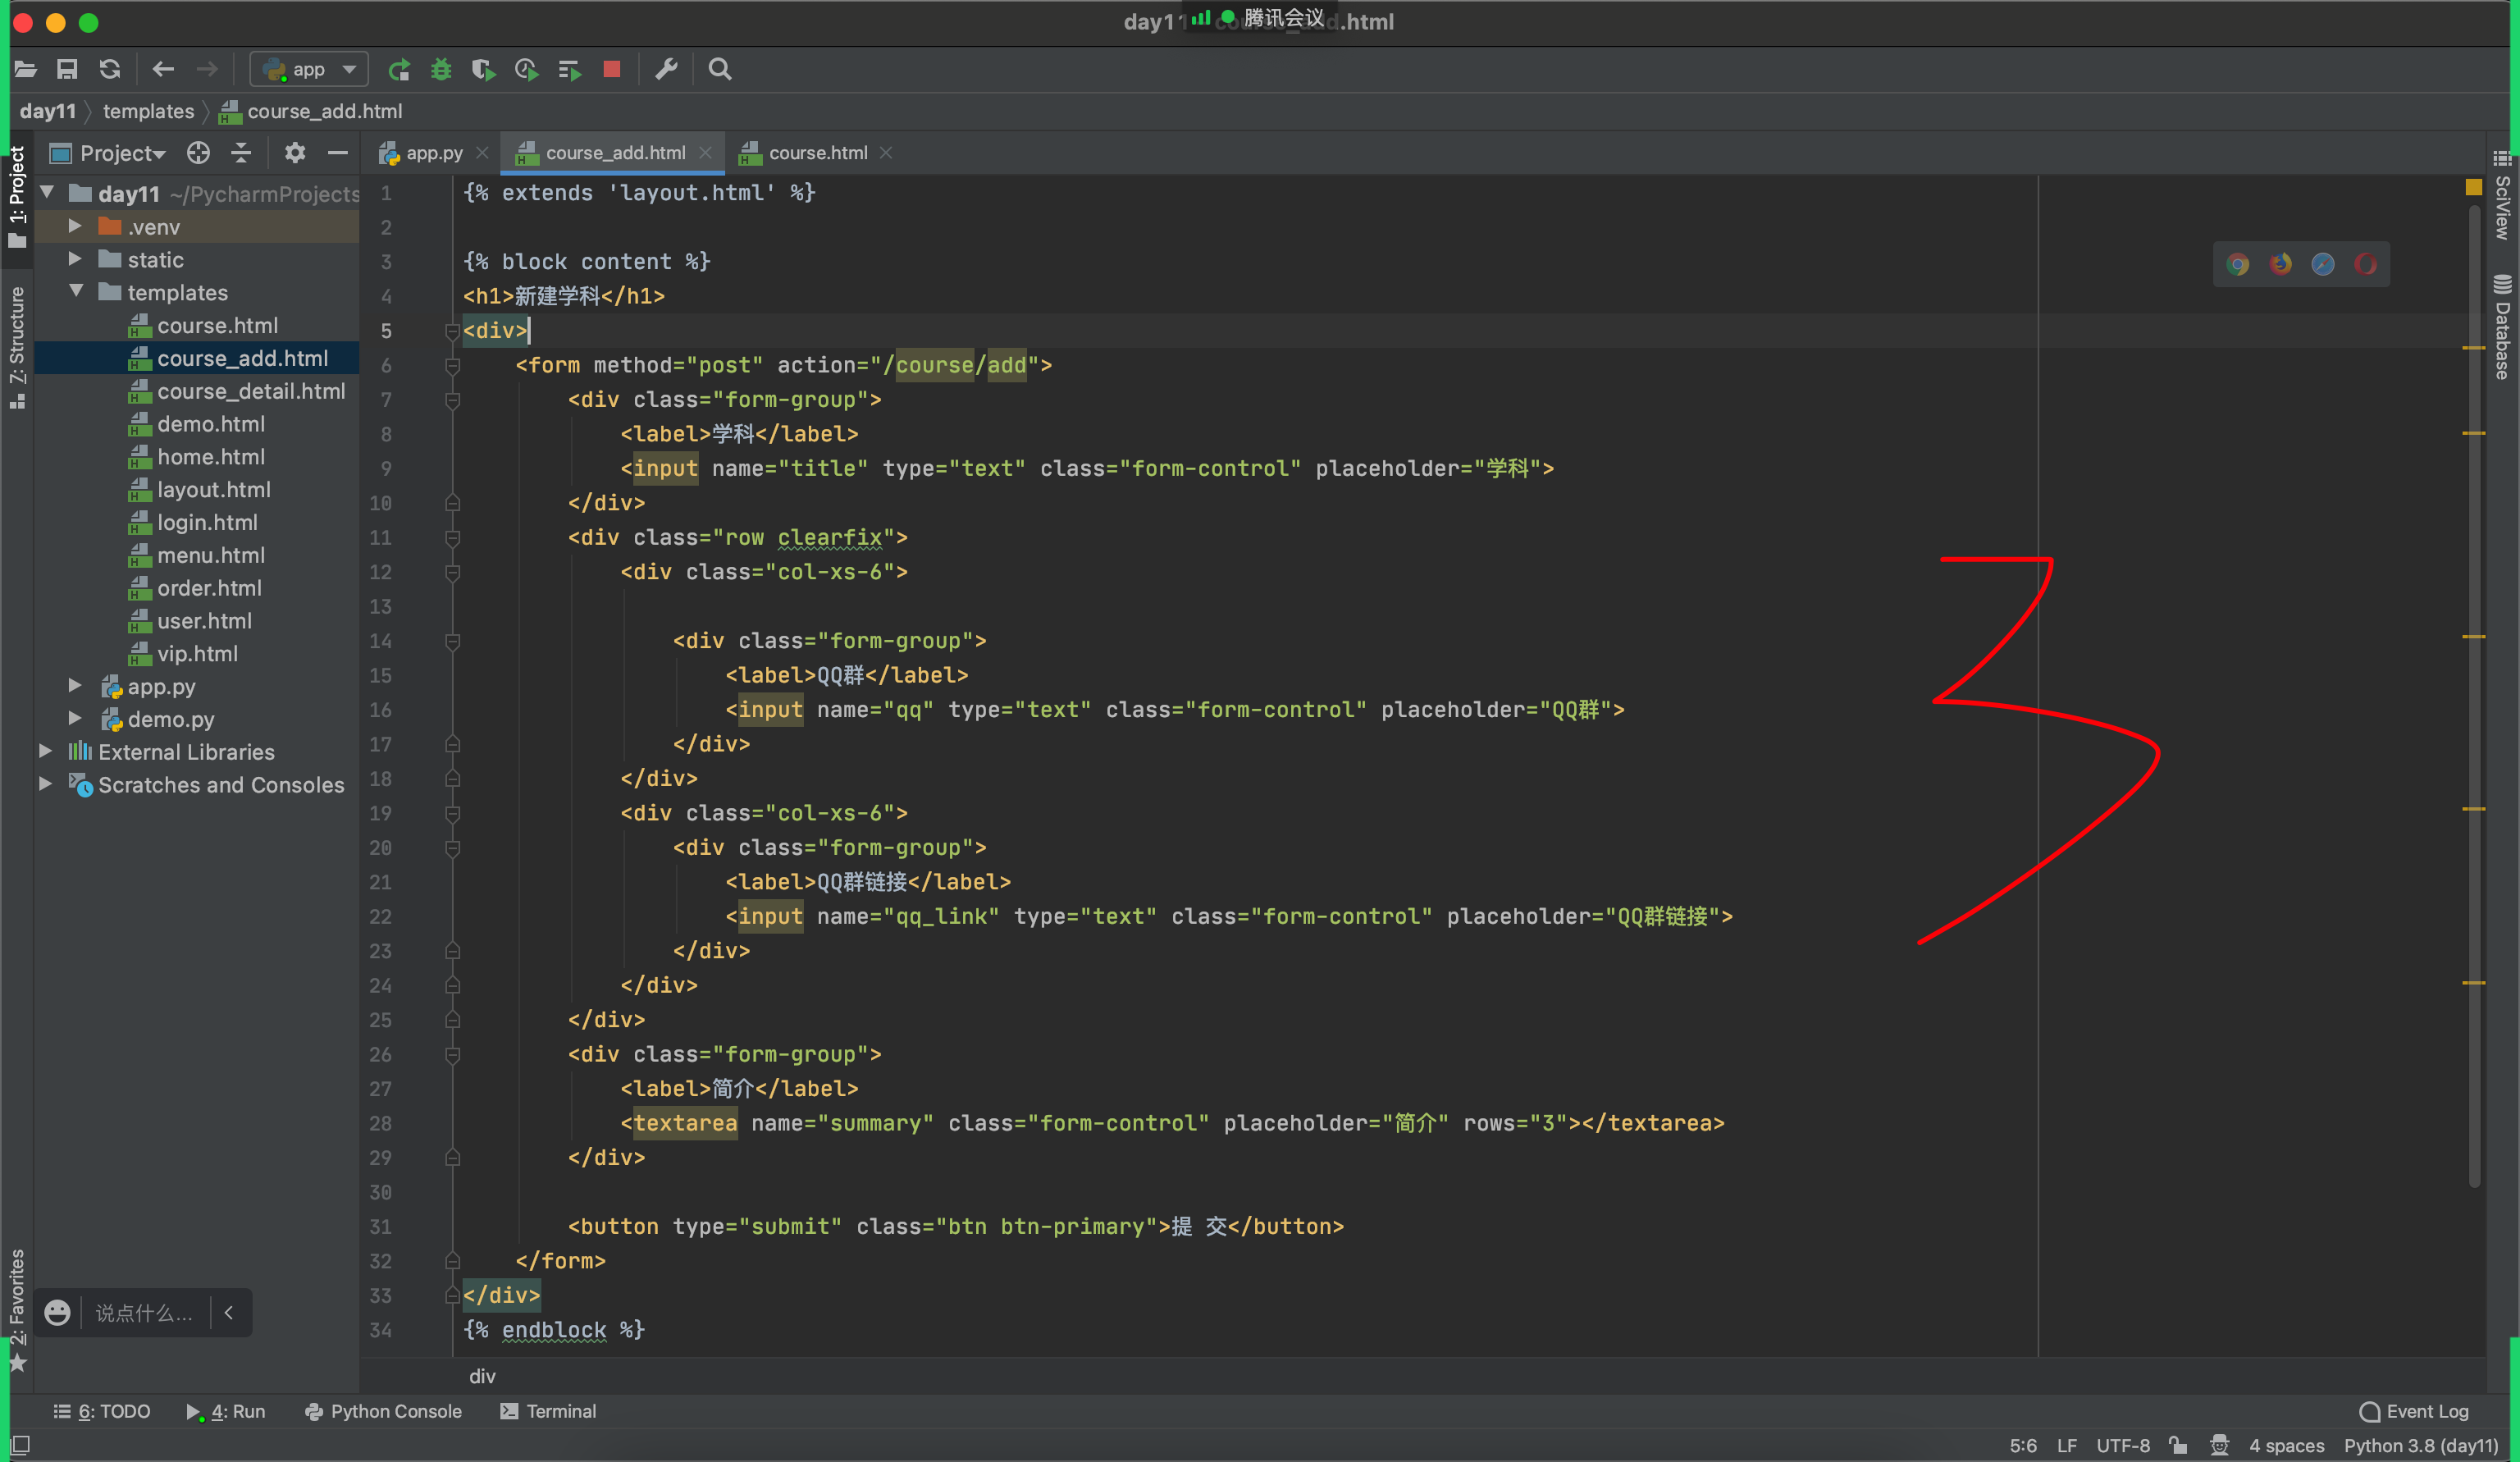Screen dimensions: 2520x1462
Task: Expand External Libraries node
Action: click(x=45, y=751)
